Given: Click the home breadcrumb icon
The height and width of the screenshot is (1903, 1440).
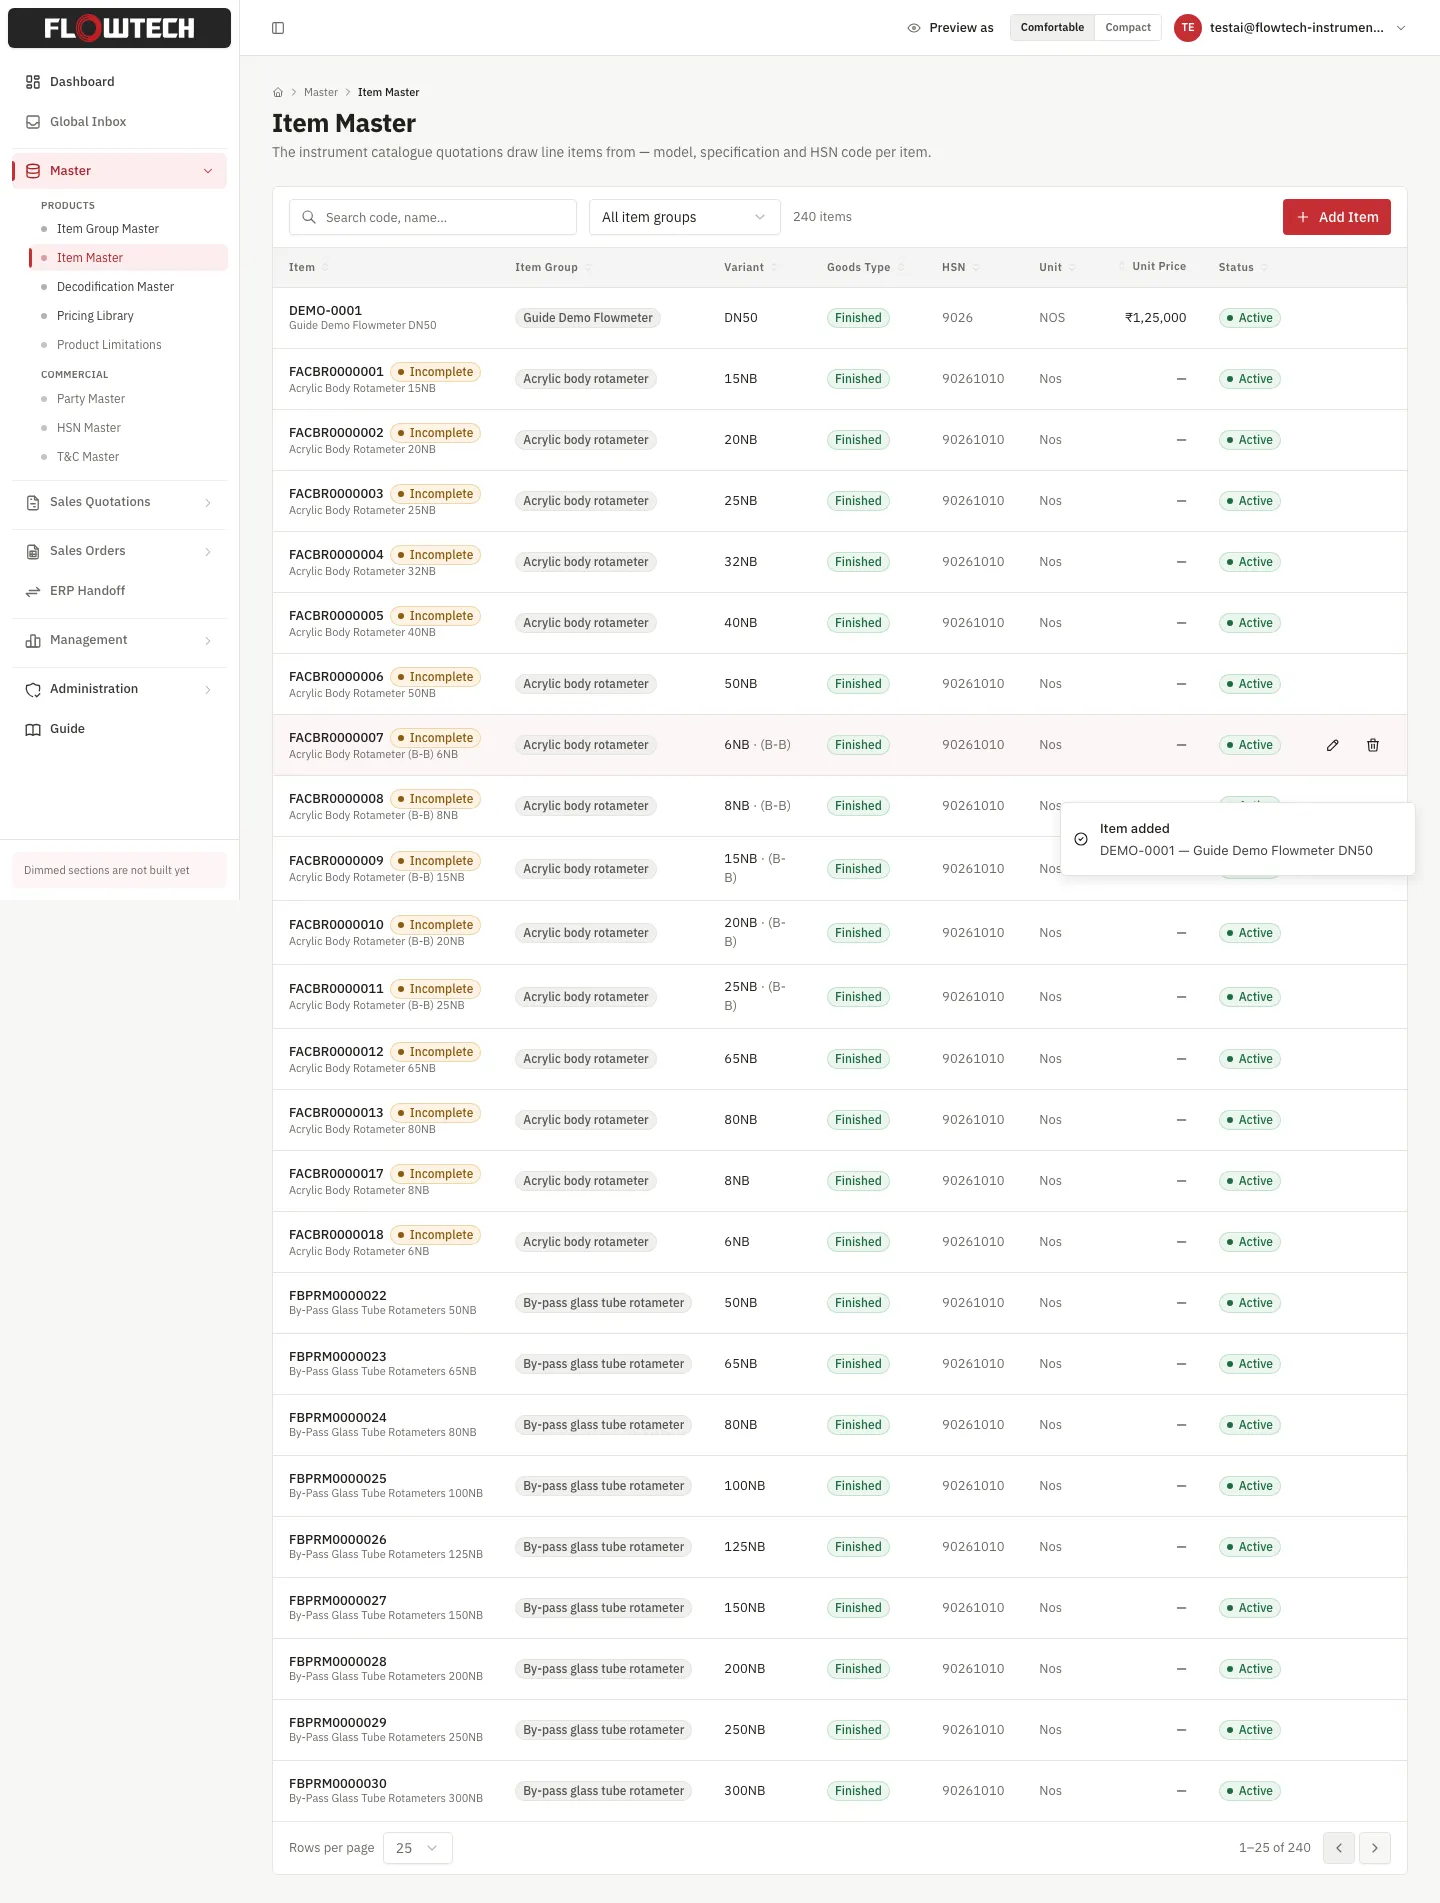Looking at the screenshot, I should pyautogui.click(x=278, y=92).
